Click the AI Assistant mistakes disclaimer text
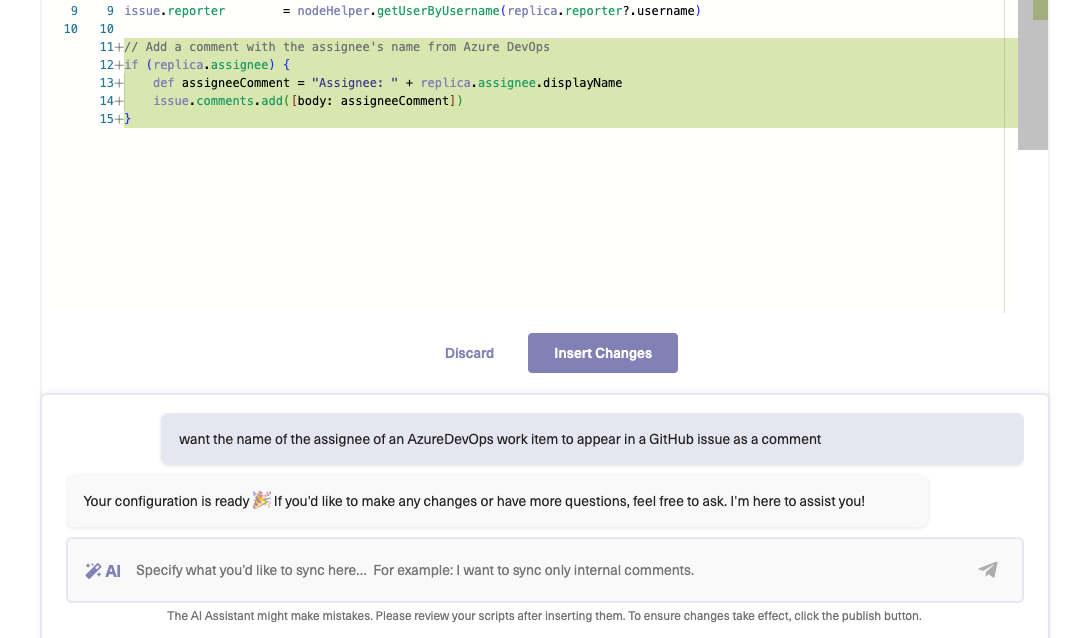Screen dimensions: 1088x638 [x=544, y=616]
